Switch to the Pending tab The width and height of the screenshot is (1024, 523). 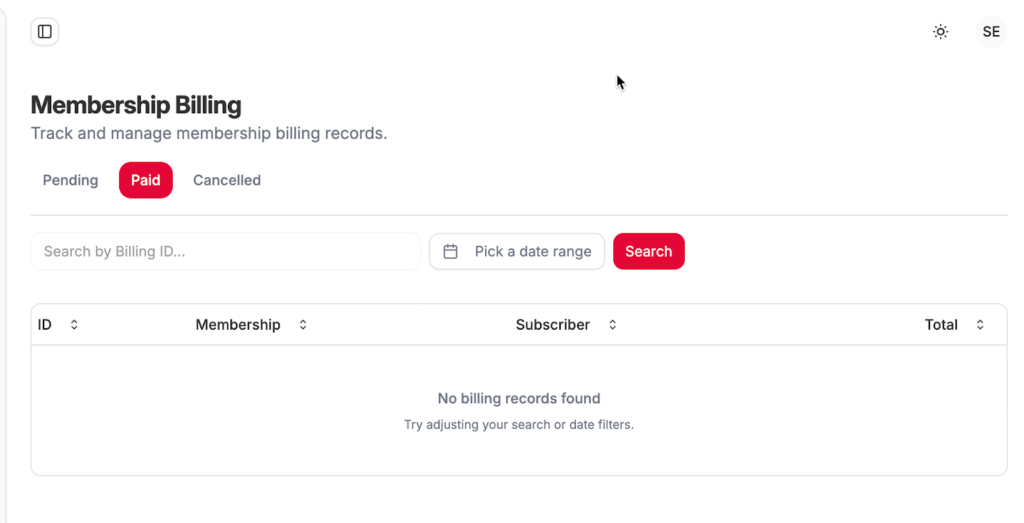(70, 181)
